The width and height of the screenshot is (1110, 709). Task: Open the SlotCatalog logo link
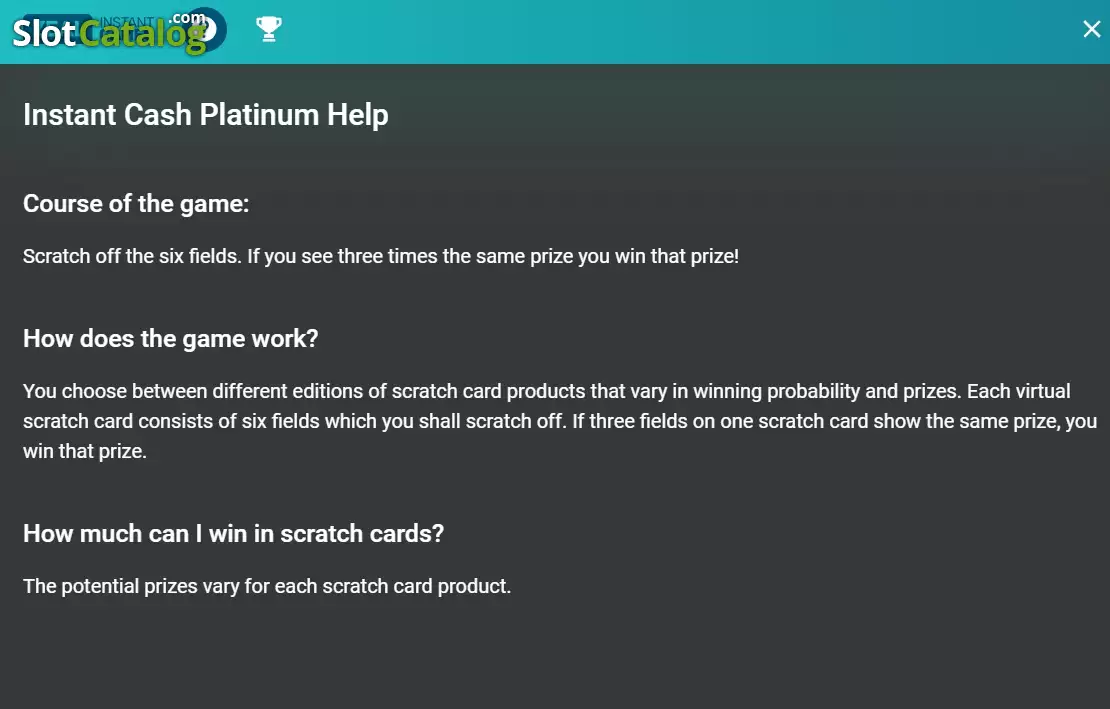[110, 33]
